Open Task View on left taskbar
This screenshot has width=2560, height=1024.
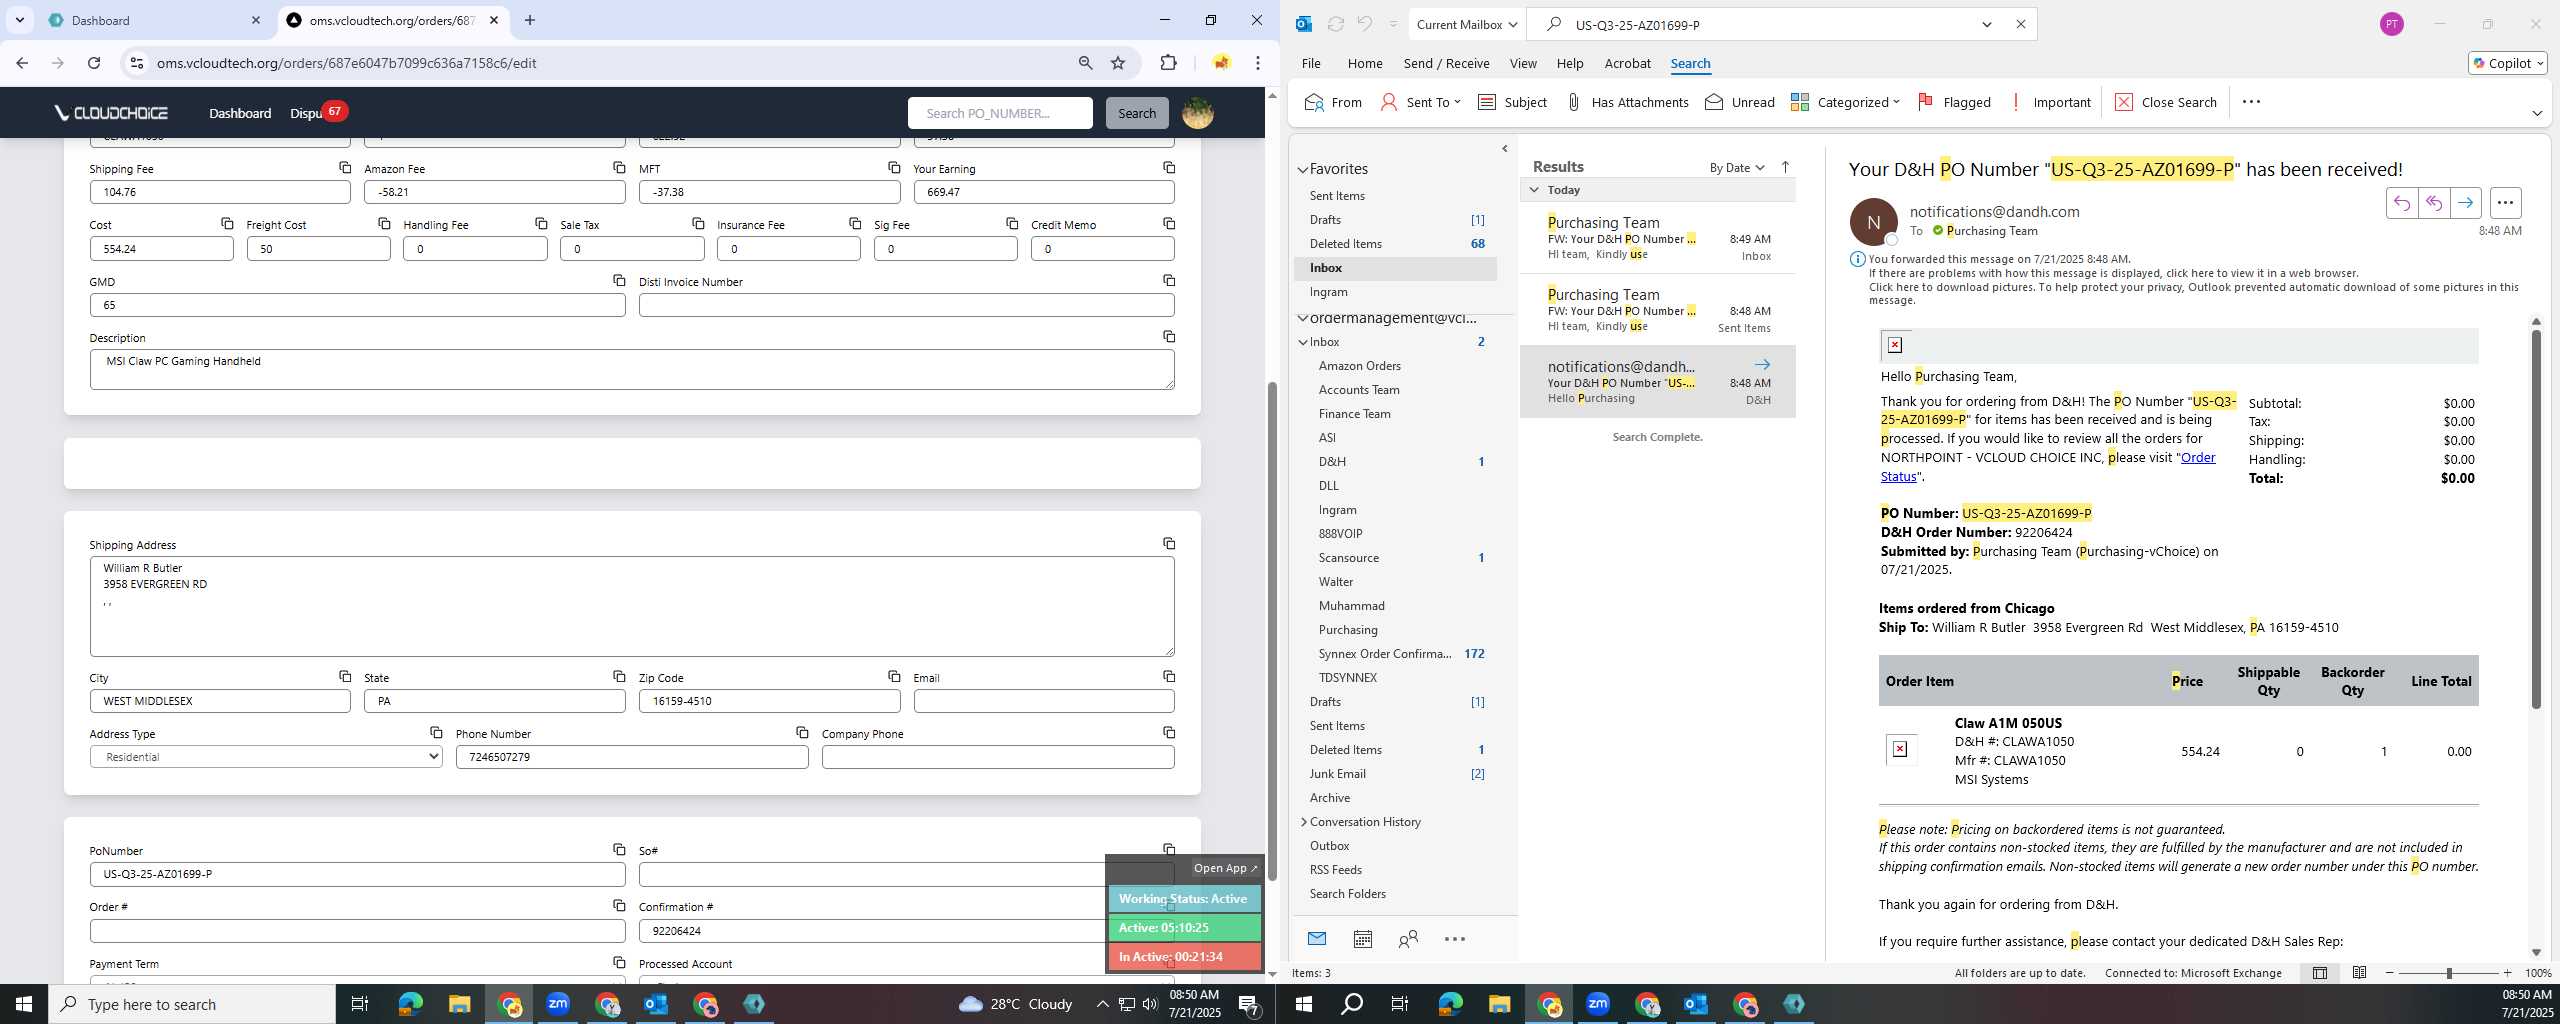360,1004
